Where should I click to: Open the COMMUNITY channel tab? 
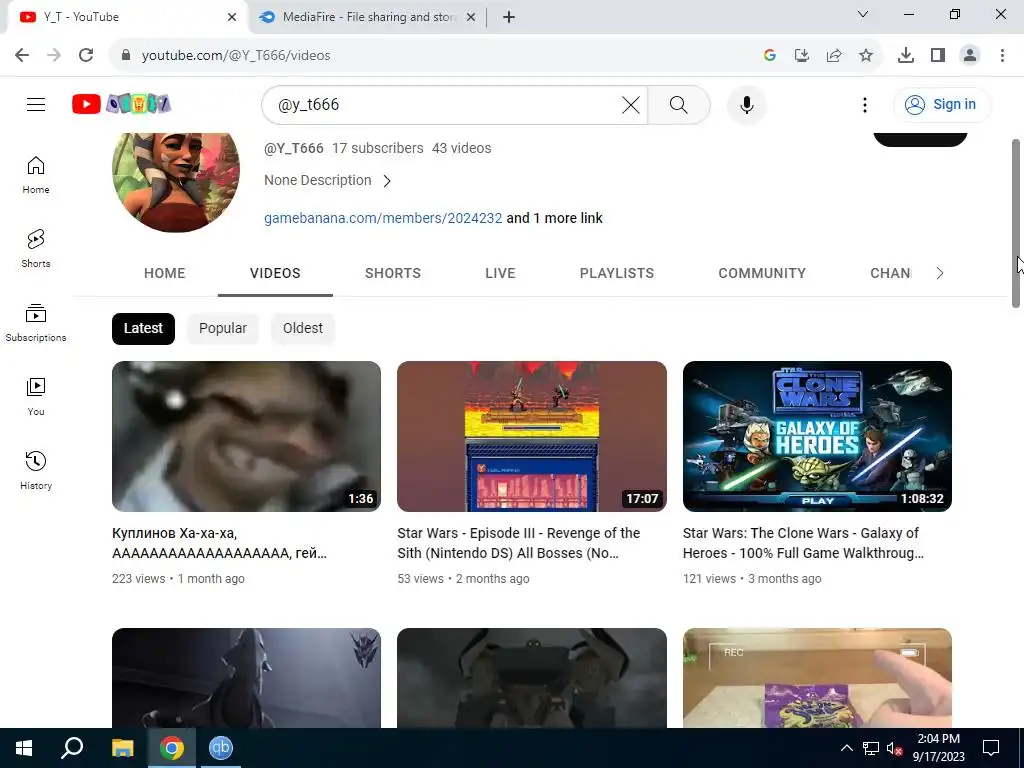point(762,273)
